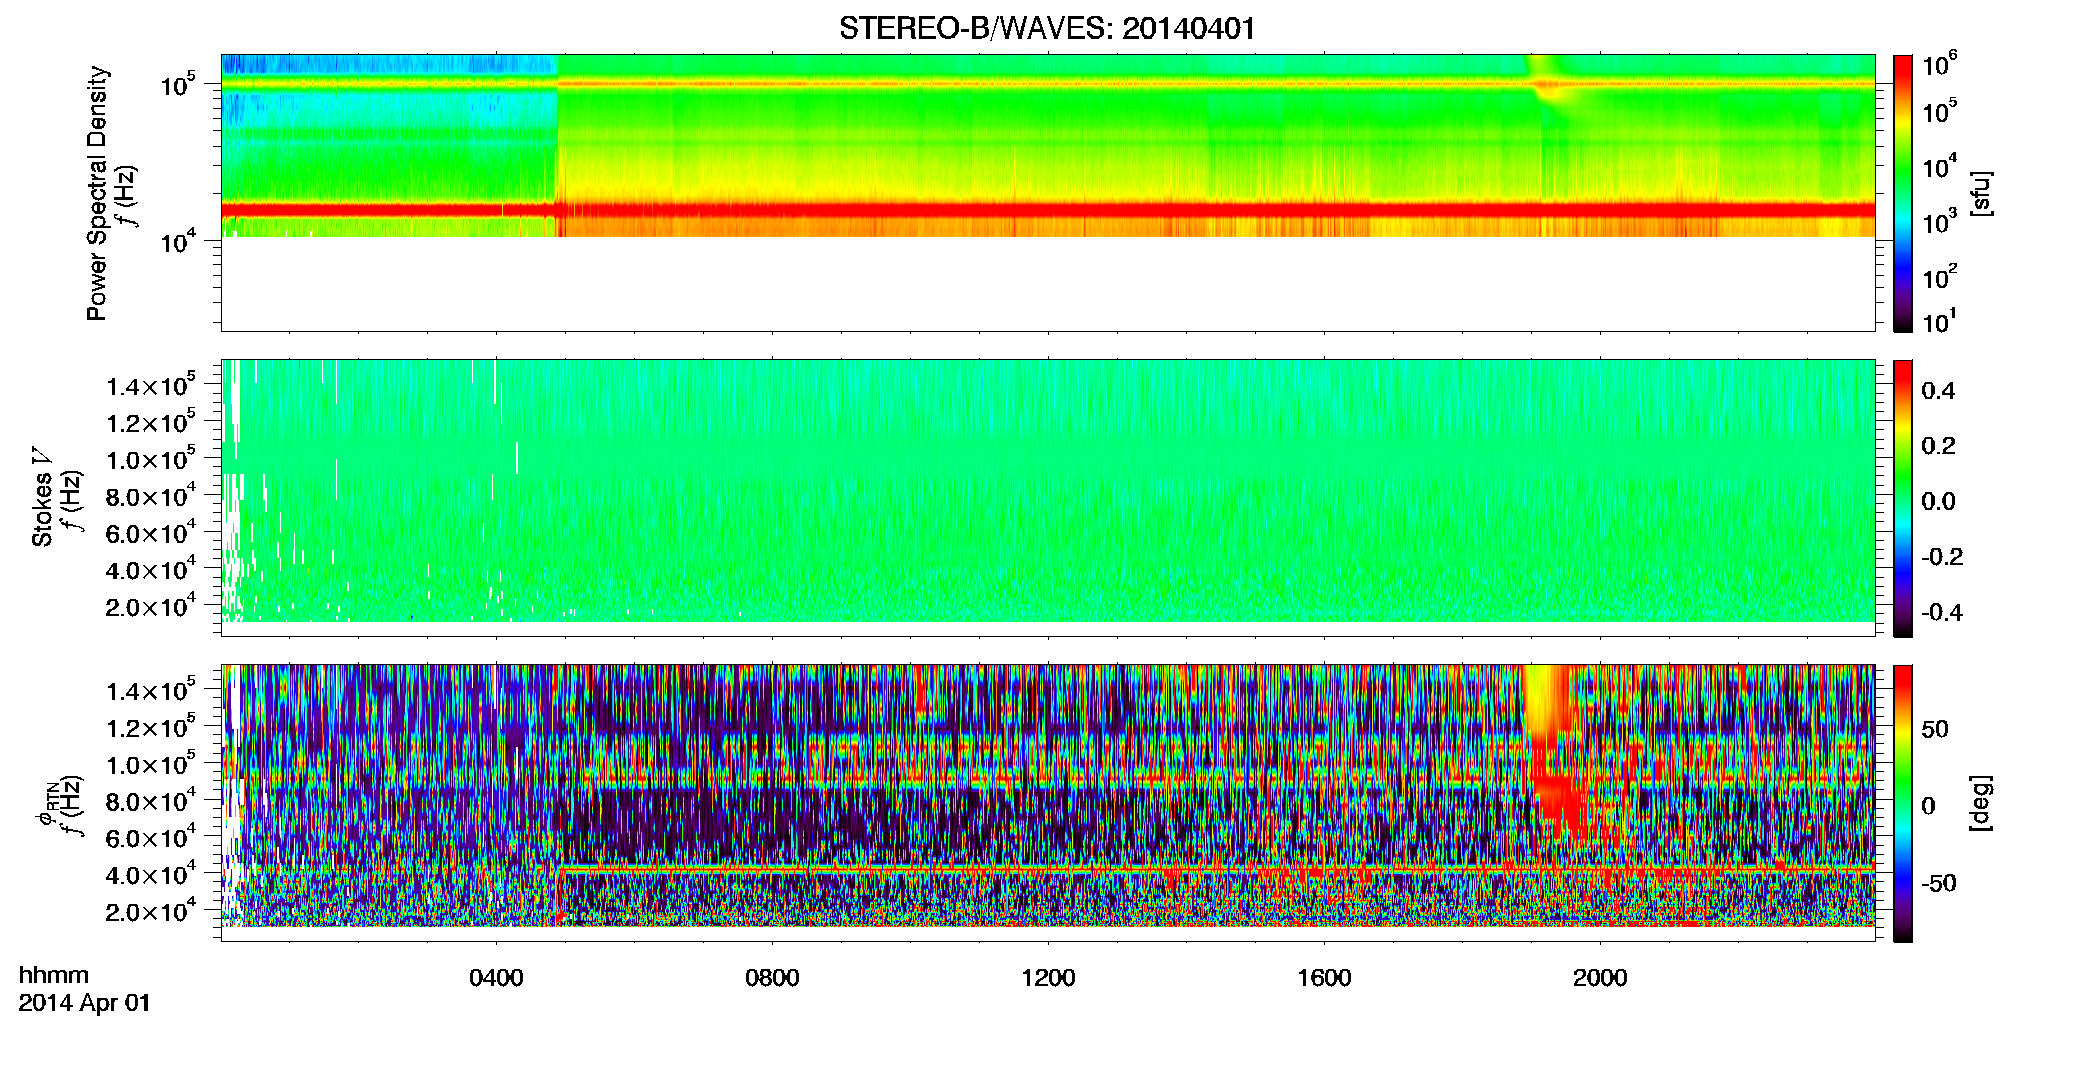Viewport: 2096px width, 1080px height.
Task: Click the 0.4 tick label on Stokes colorbar
Action: click(x=1938, y=391)
